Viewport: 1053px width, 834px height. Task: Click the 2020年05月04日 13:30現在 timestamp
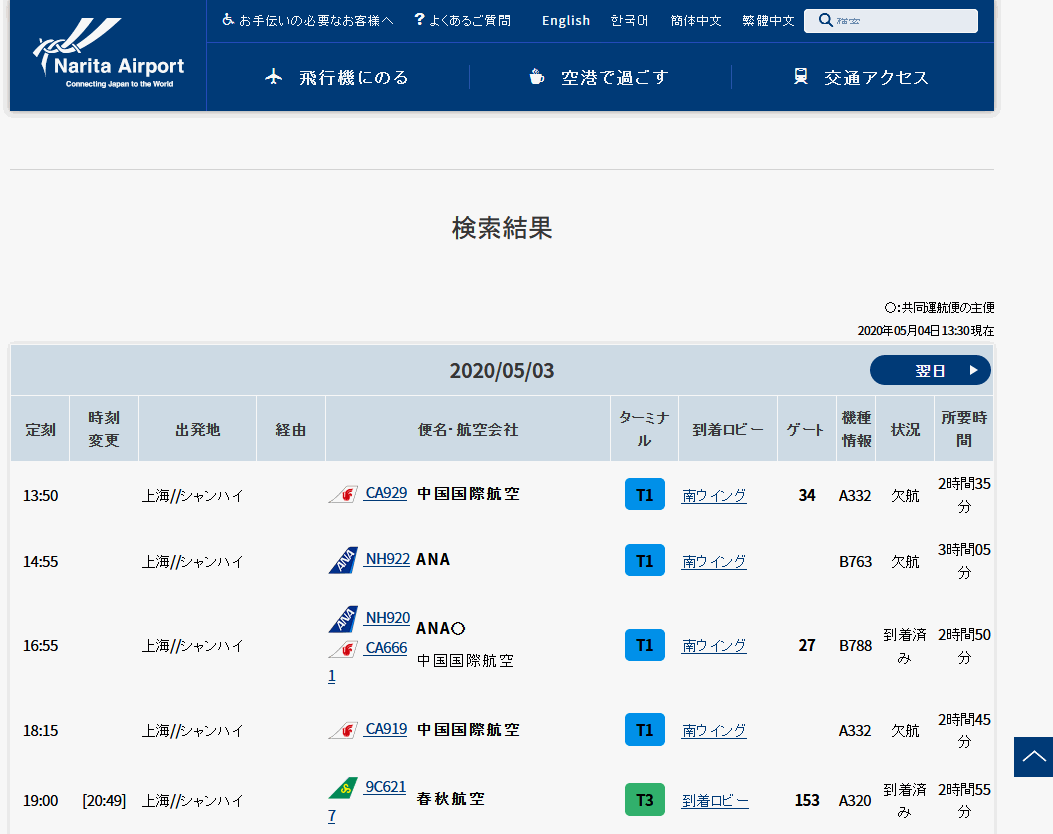[925, 330]
